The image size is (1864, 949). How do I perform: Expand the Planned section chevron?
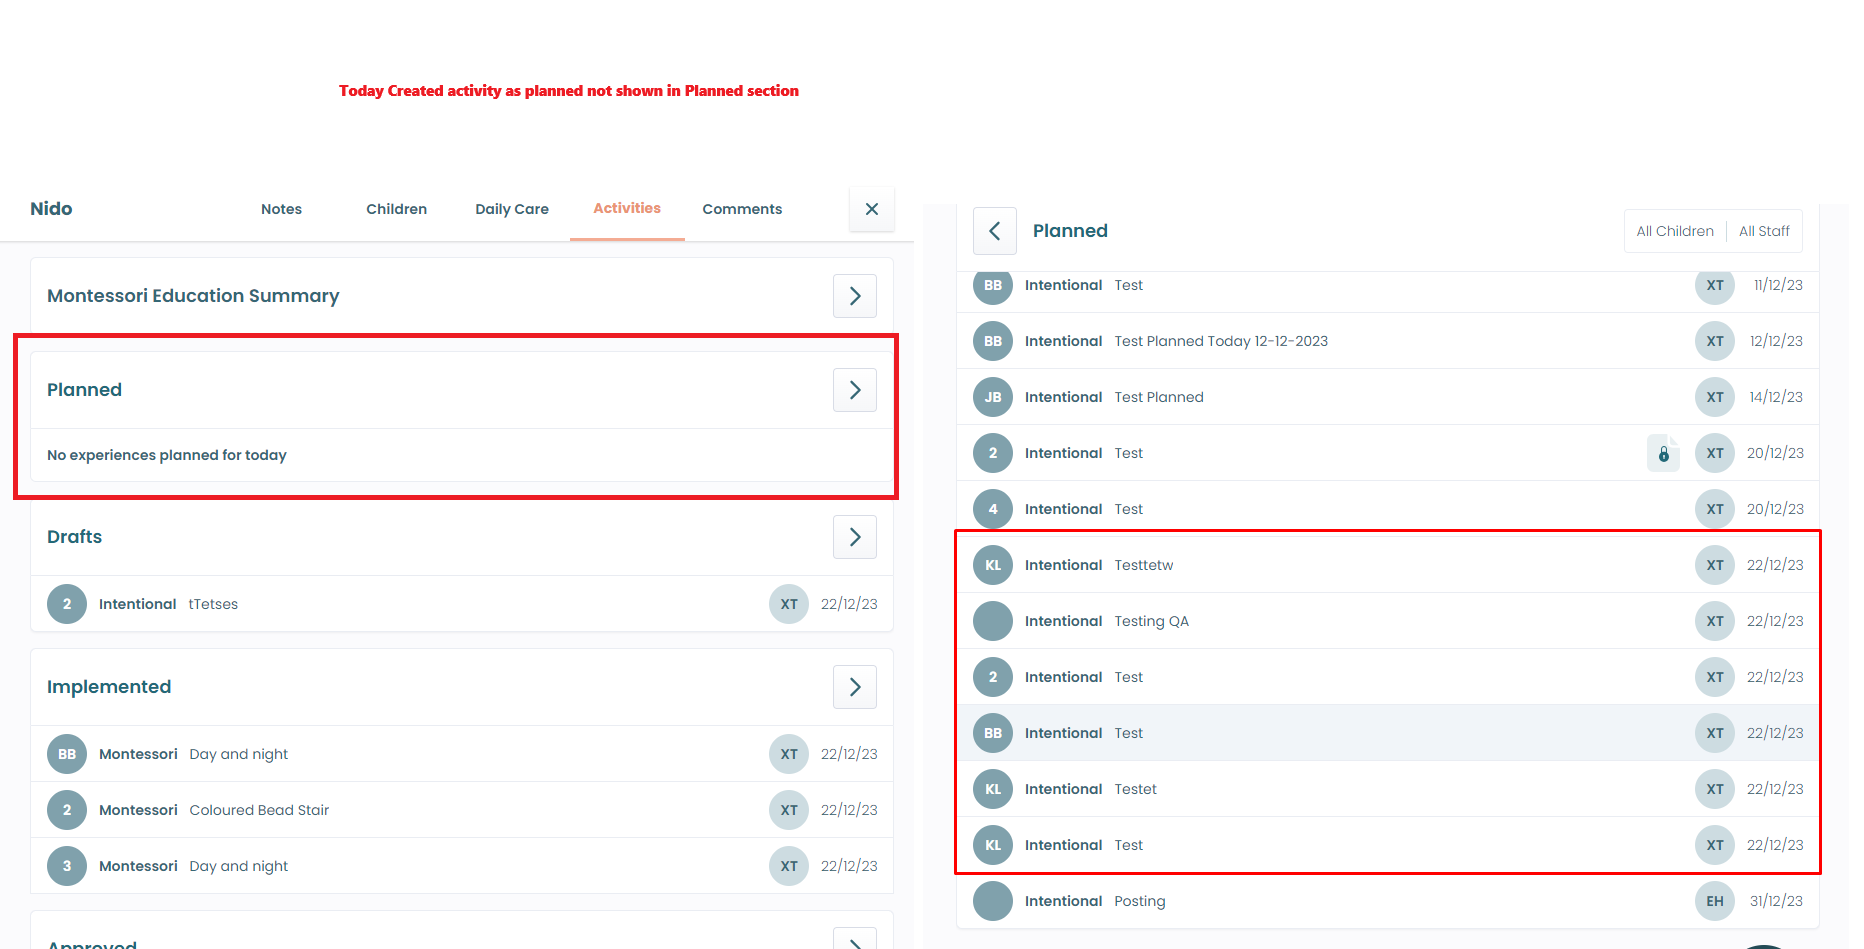(854, 390)
